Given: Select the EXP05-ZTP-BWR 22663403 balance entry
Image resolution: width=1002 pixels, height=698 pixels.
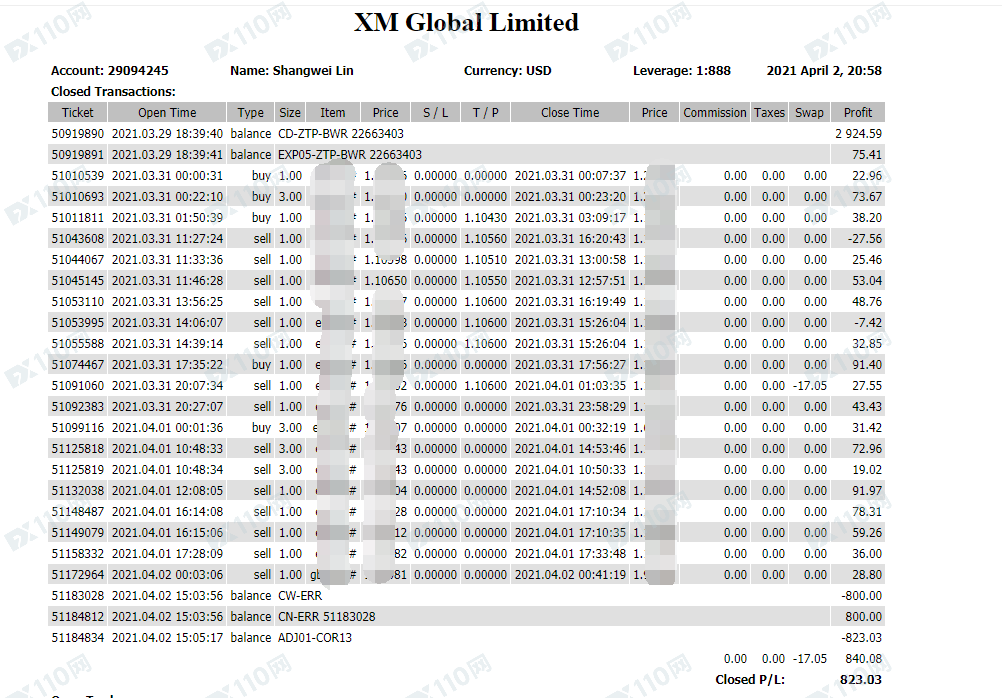Looking at the screenshot, I should [x=350, y=155].
